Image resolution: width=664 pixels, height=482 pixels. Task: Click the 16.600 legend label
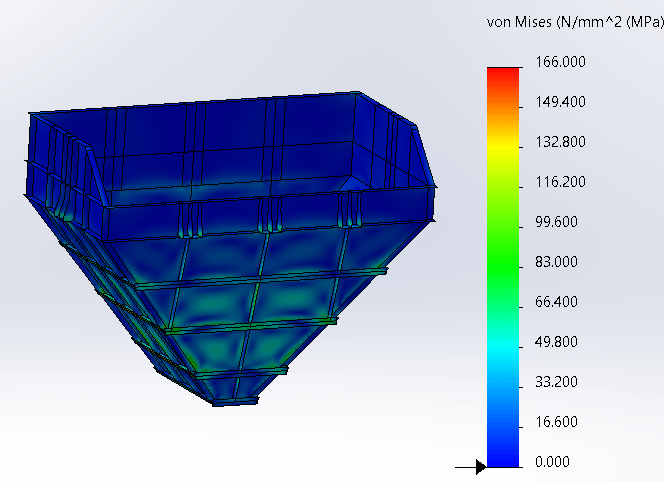point(556,422)
